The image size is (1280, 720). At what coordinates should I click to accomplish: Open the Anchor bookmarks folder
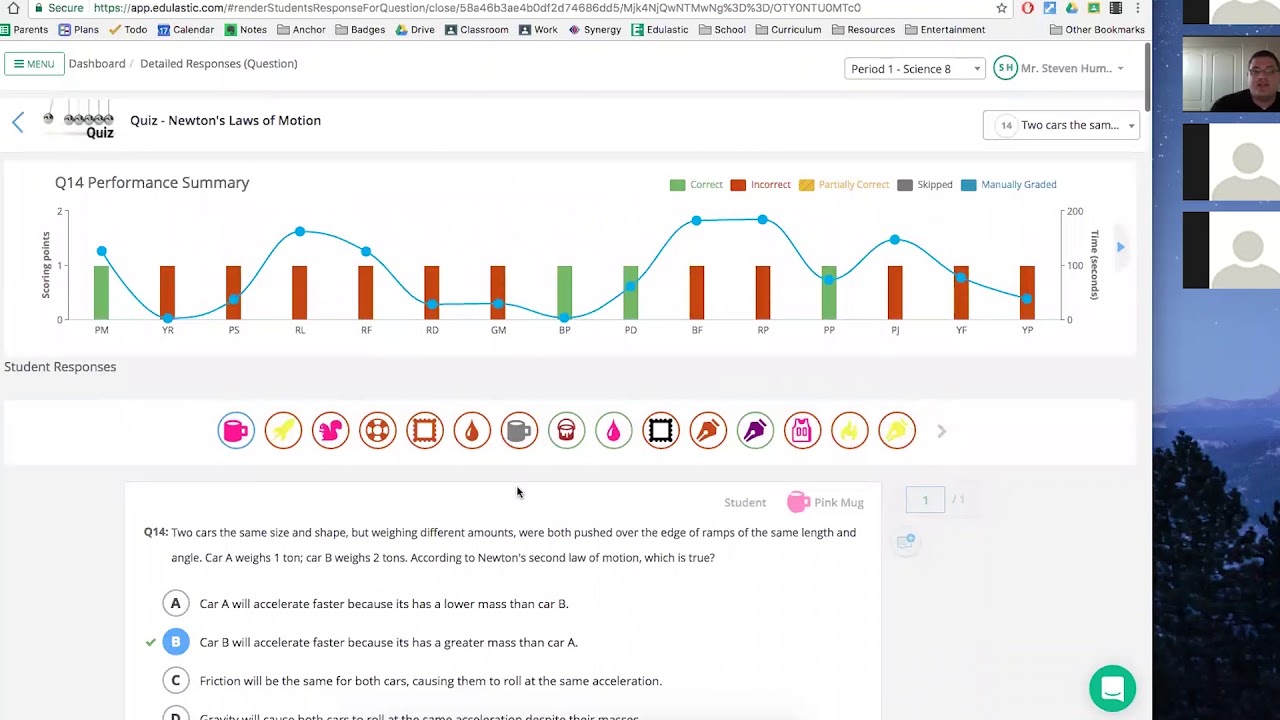301,30
